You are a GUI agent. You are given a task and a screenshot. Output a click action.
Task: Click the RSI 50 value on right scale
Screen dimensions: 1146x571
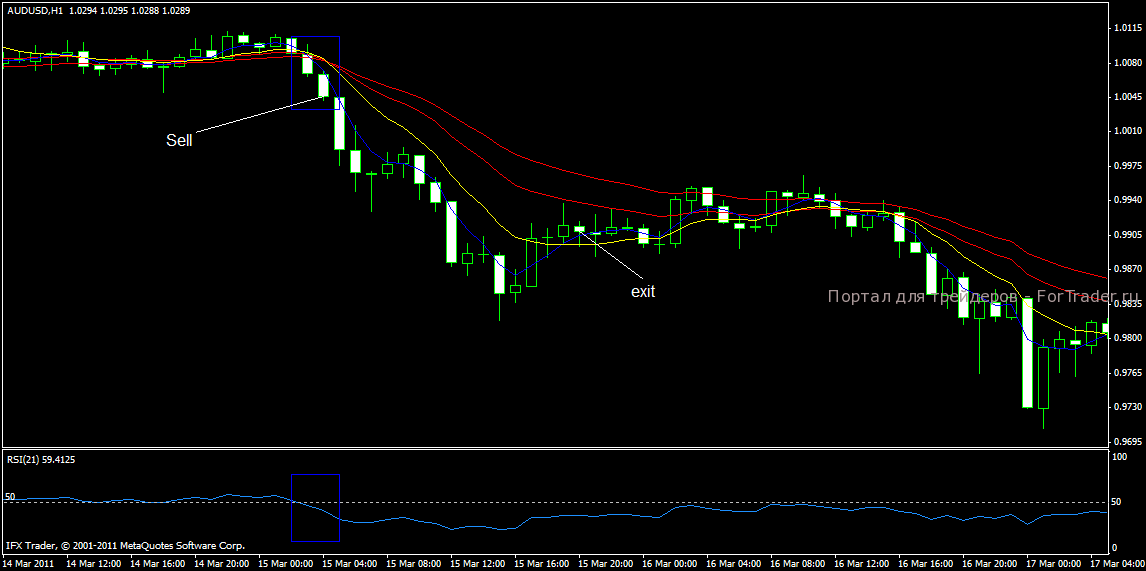click(1117, 502)
